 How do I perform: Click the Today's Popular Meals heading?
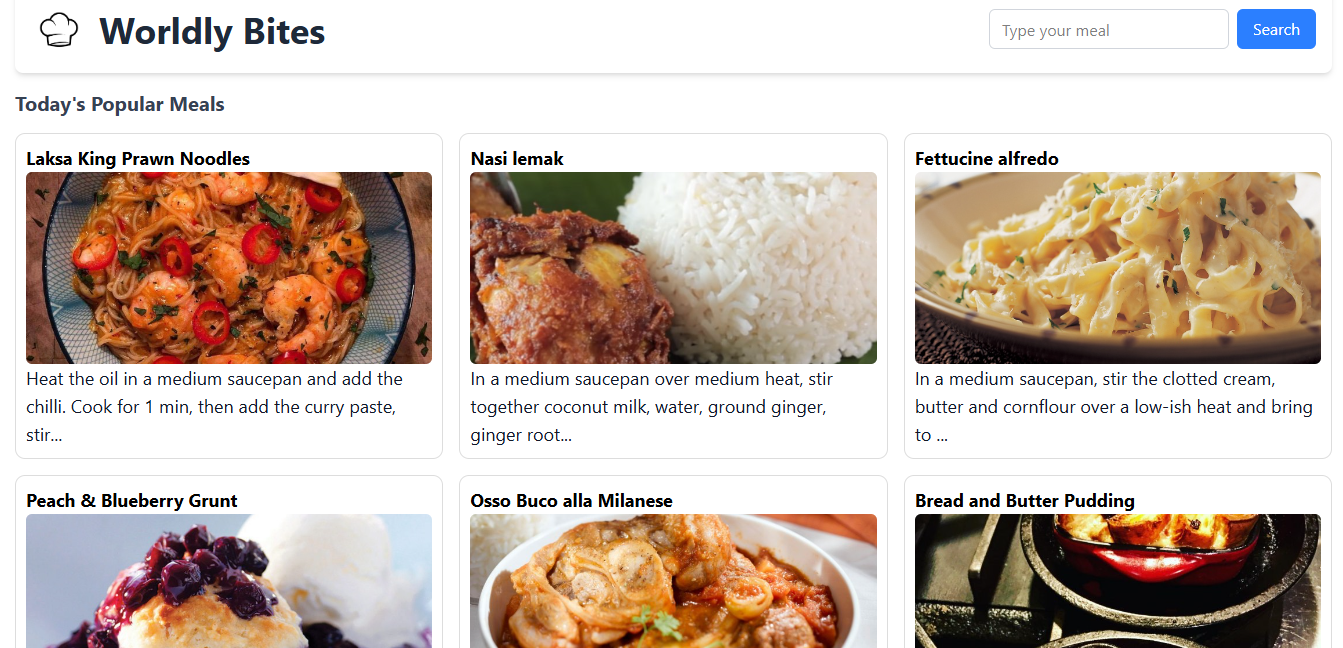click(x=120, y=105)
